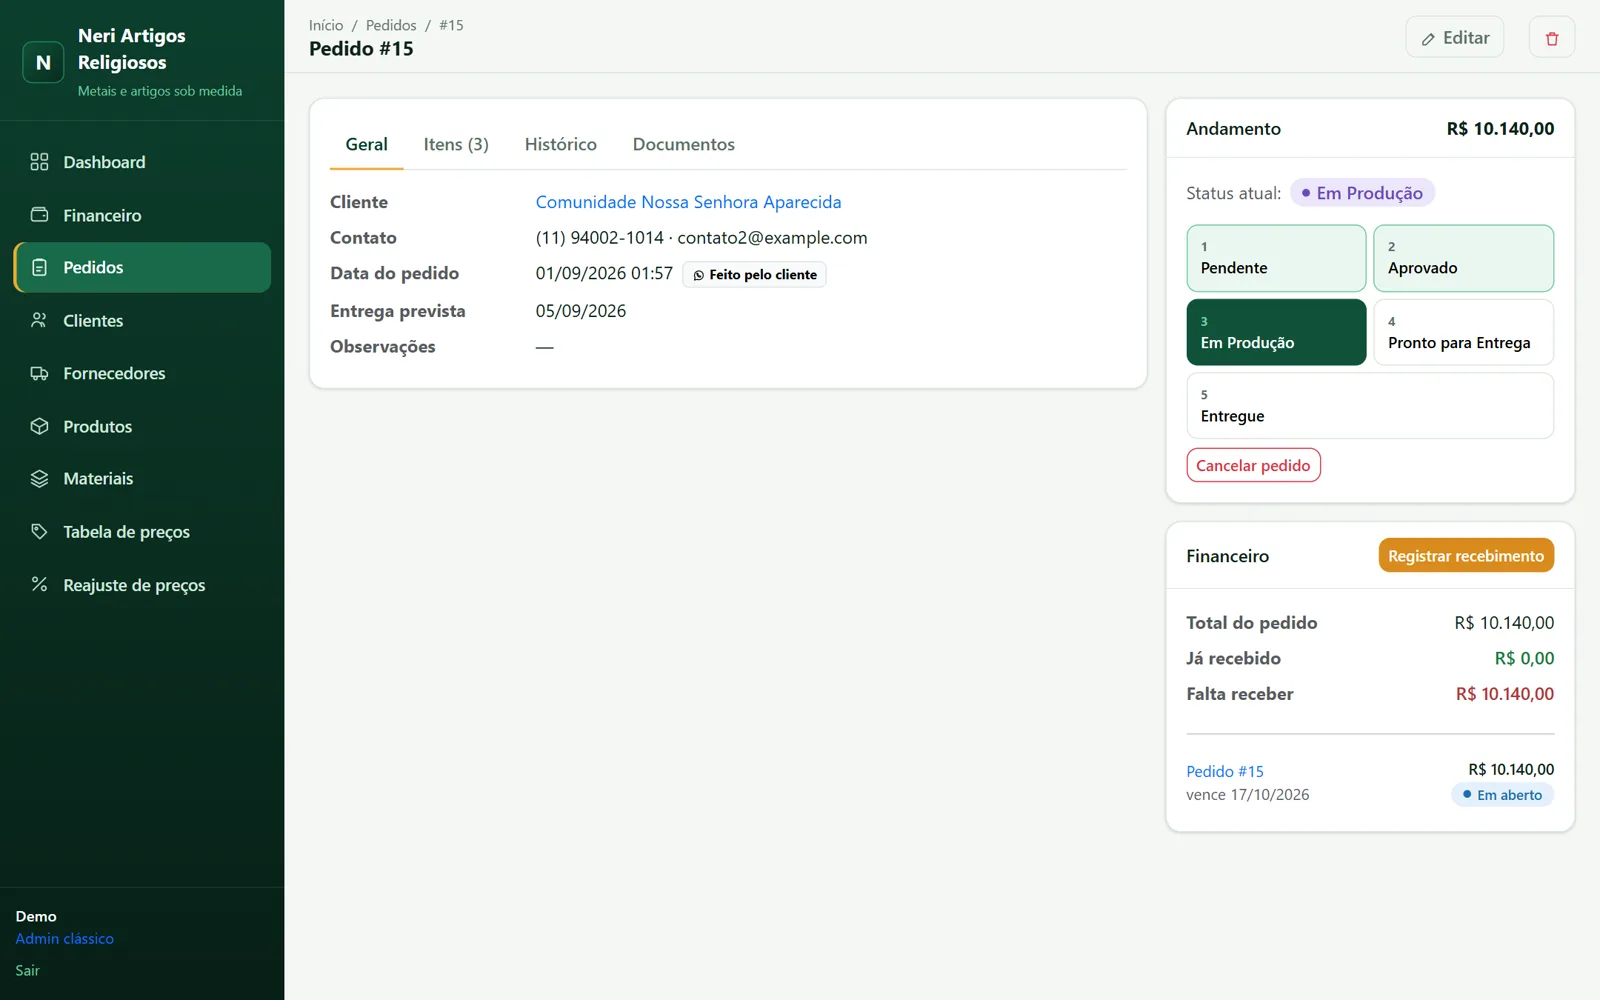Click the Falta receber value R$ 10.140,00
This screenshot has height=1000, width=1600.
1504,694
